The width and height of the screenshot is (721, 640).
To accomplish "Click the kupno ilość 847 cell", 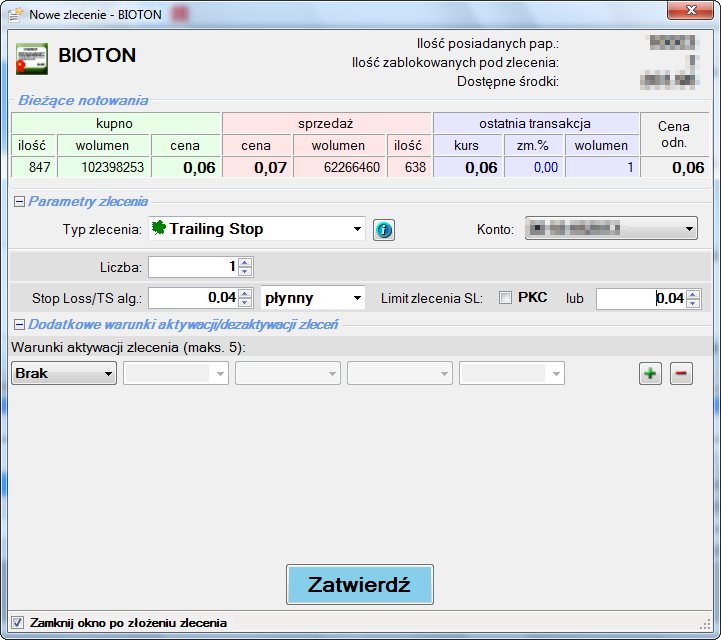I will [33, 167].
